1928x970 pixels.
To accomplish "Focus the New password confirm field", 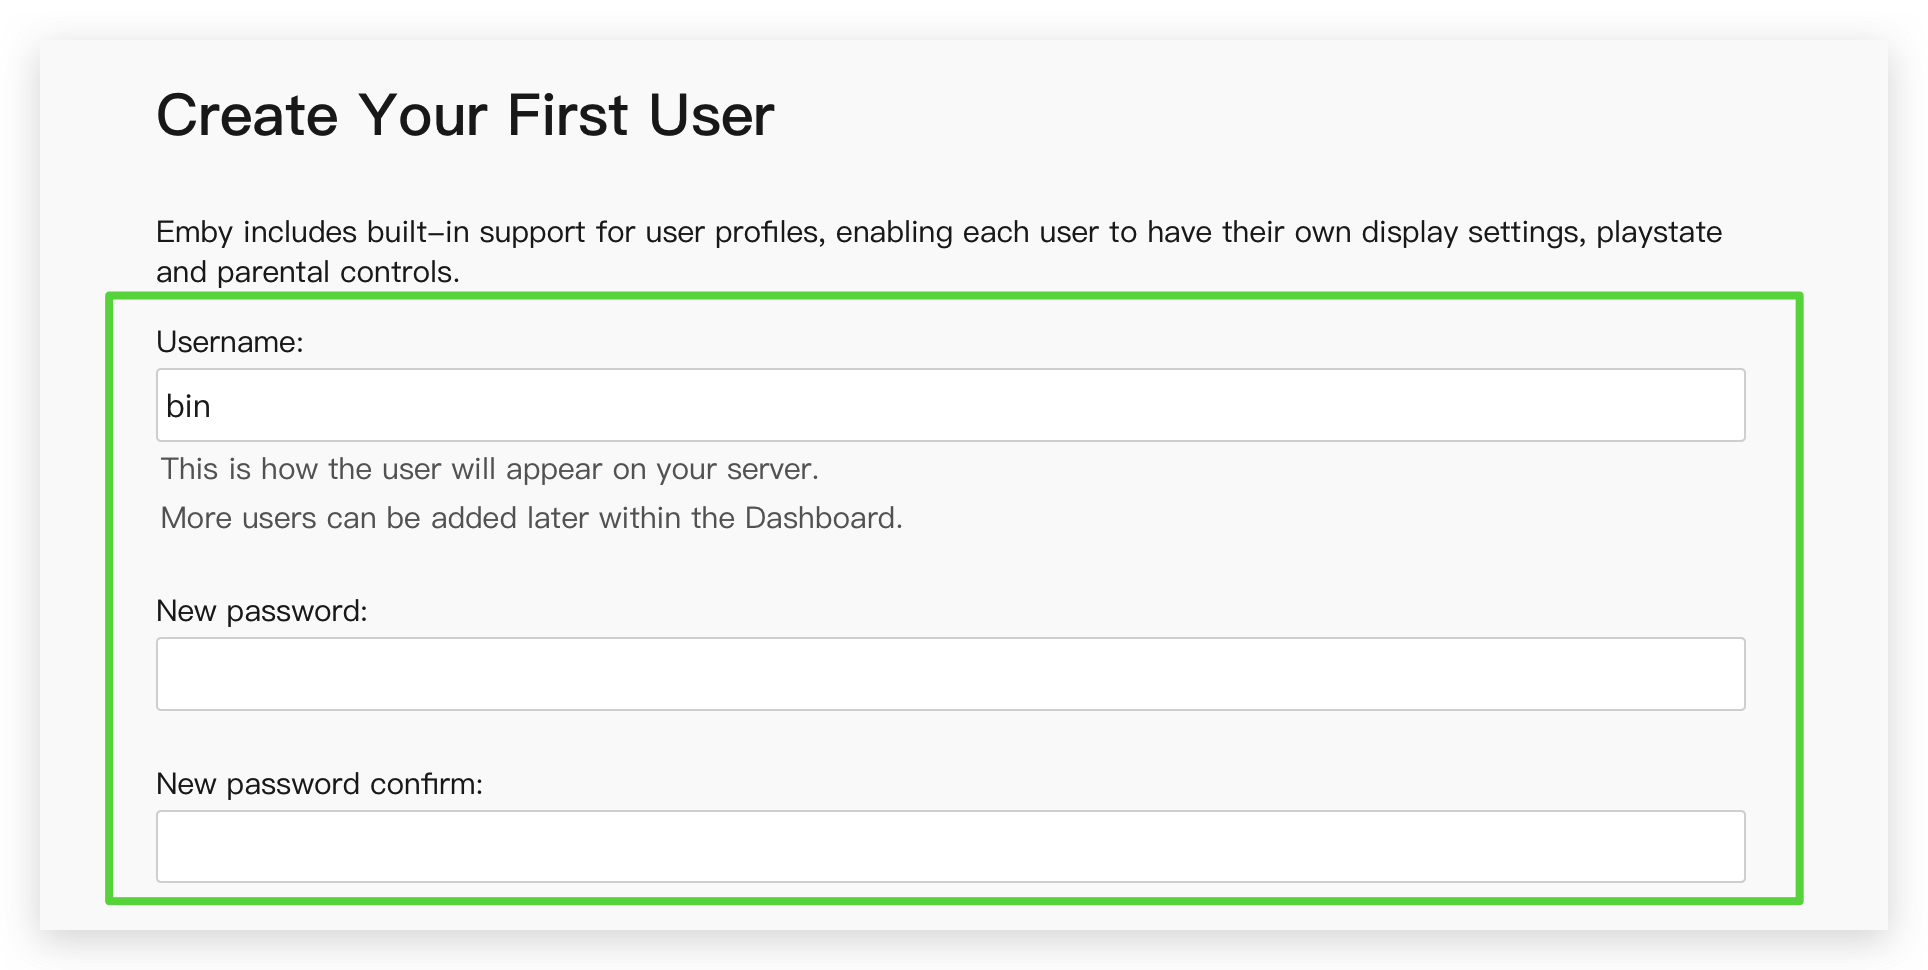I will click(x=950, y=847).
